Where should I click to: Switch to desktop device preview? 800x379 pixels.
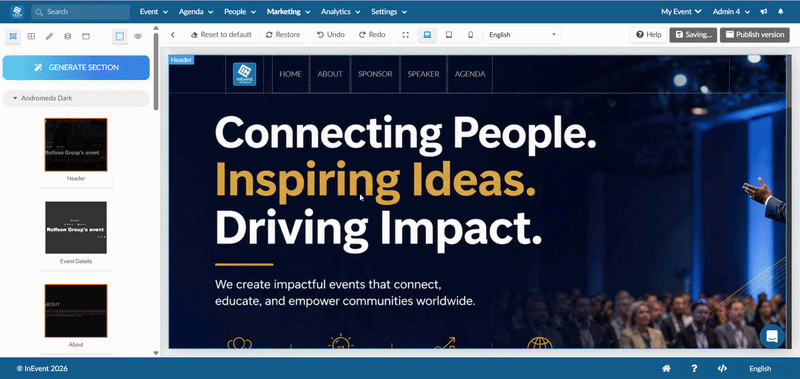(427, 35)
